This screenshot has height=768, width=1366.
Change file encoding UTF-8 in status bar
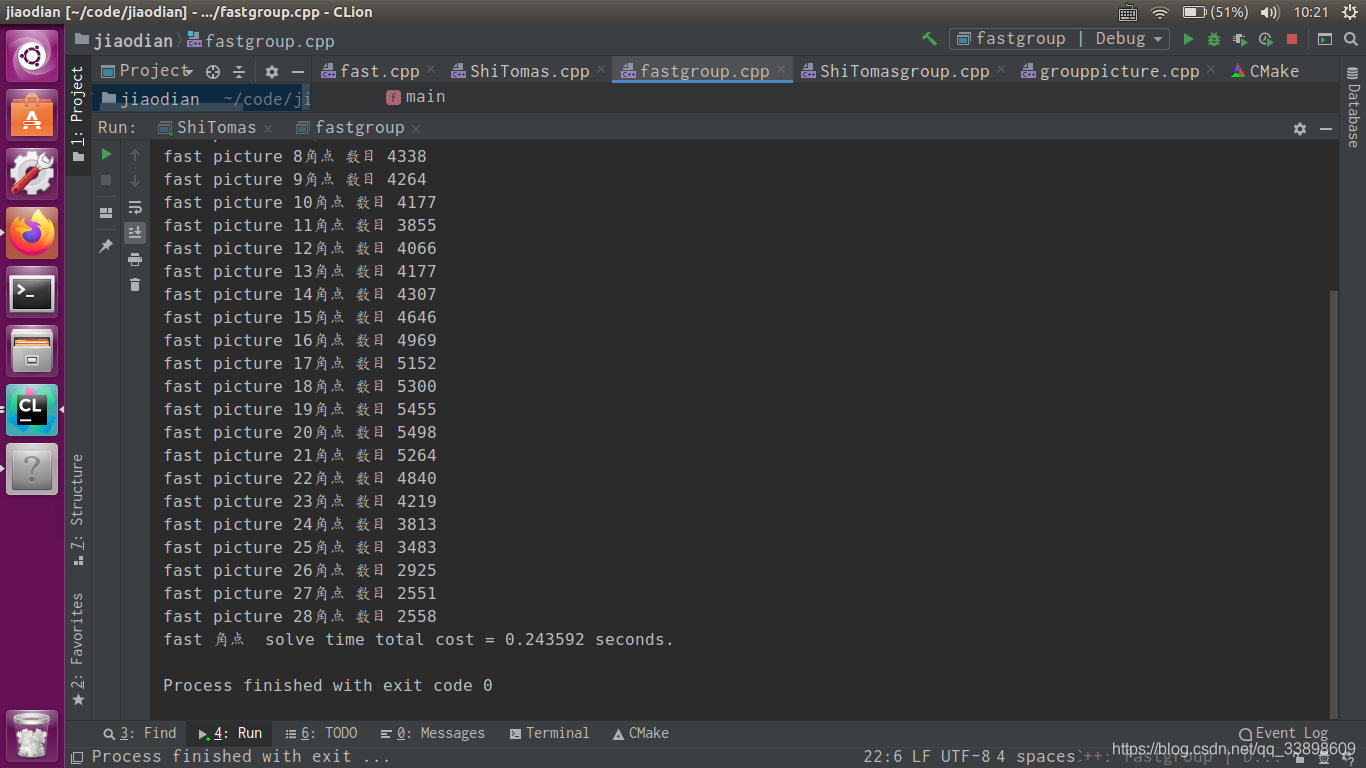pyautogui.click(x=965, y=757)
